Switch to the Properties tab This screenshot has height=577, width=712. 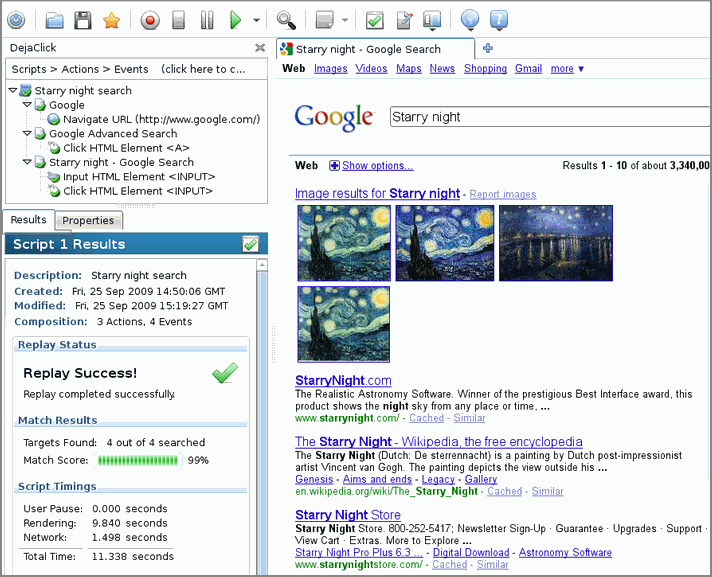[88, 220]
